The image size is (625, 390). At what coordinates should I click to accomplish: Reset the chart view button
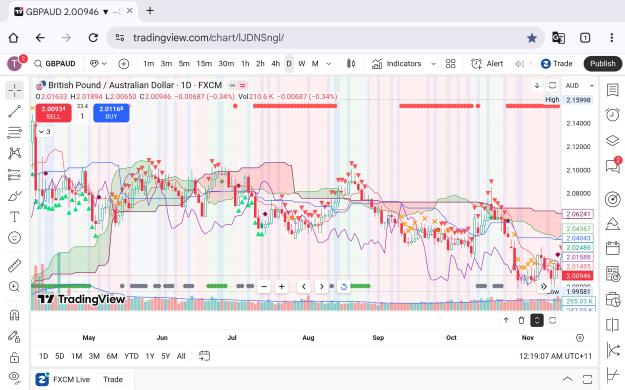click(x=344, y=286)
